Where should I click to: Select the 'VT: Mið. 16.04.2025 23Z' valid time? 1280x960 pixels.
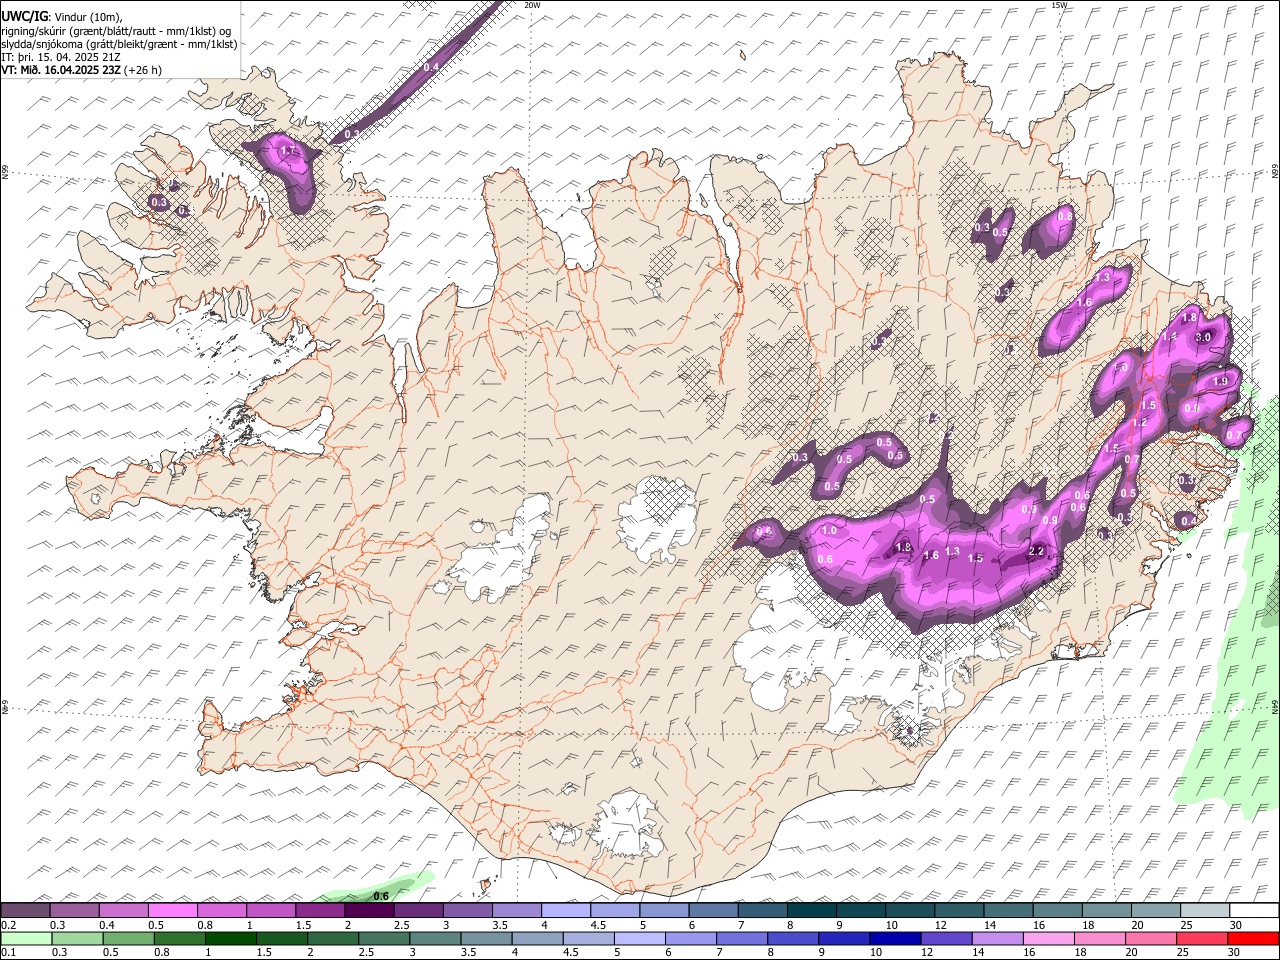pyautogui.click(x=62, y=70)
